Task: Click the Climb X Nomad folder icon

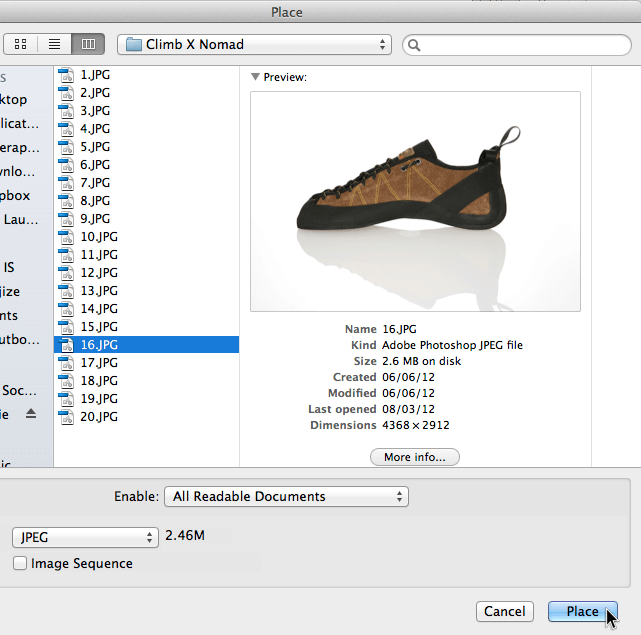Action: (134, 44)
